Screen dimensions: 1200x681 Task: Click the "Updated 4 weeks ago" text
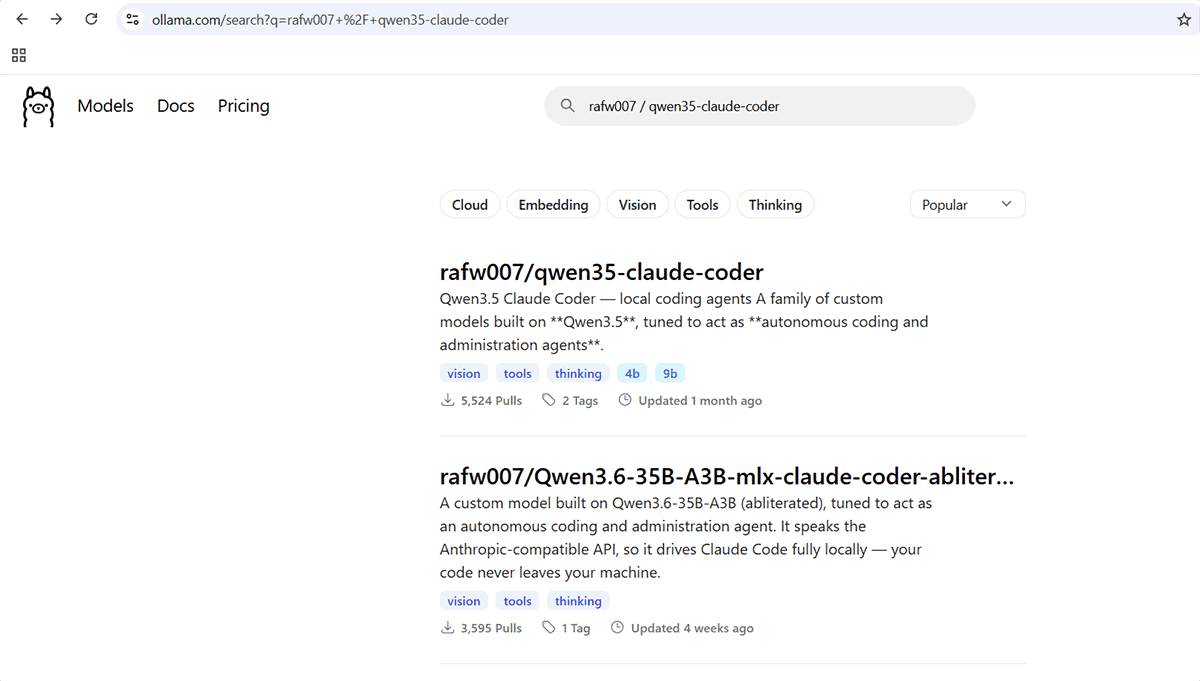(692, 628)
